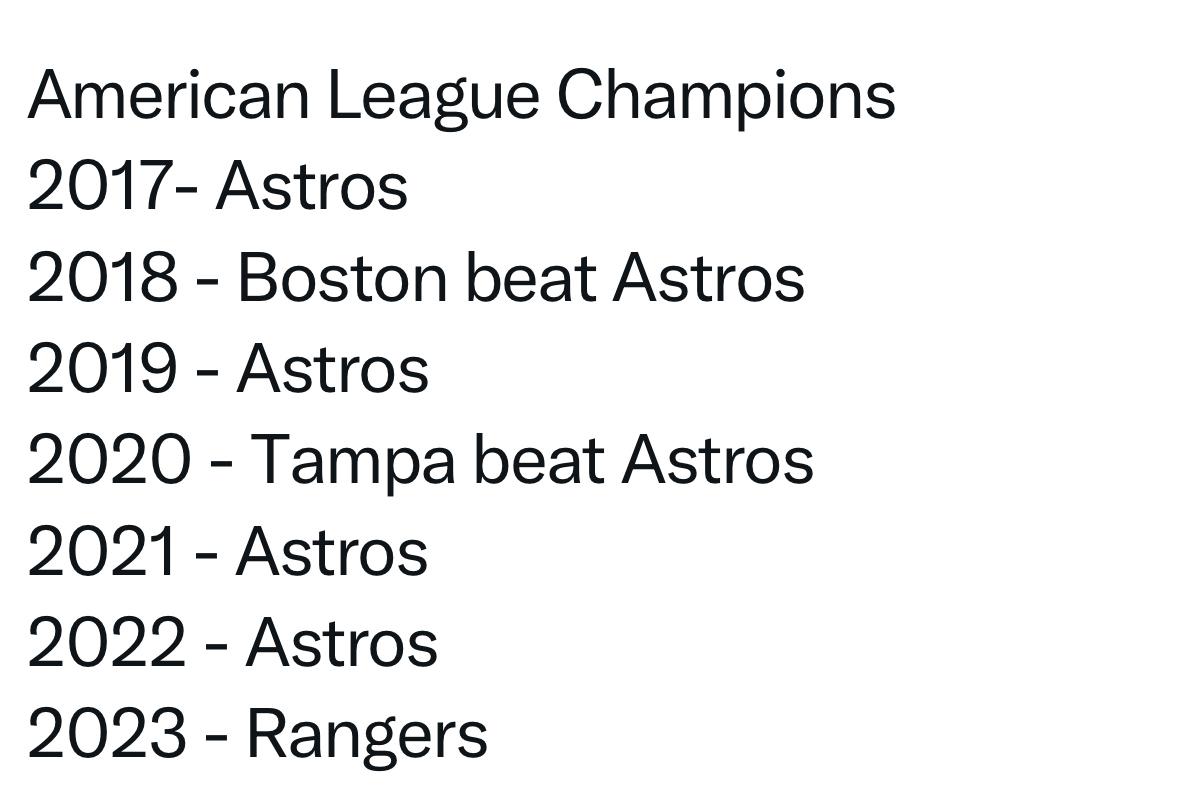Click the year 2023
1179x790 pixels.
[106, 734]
